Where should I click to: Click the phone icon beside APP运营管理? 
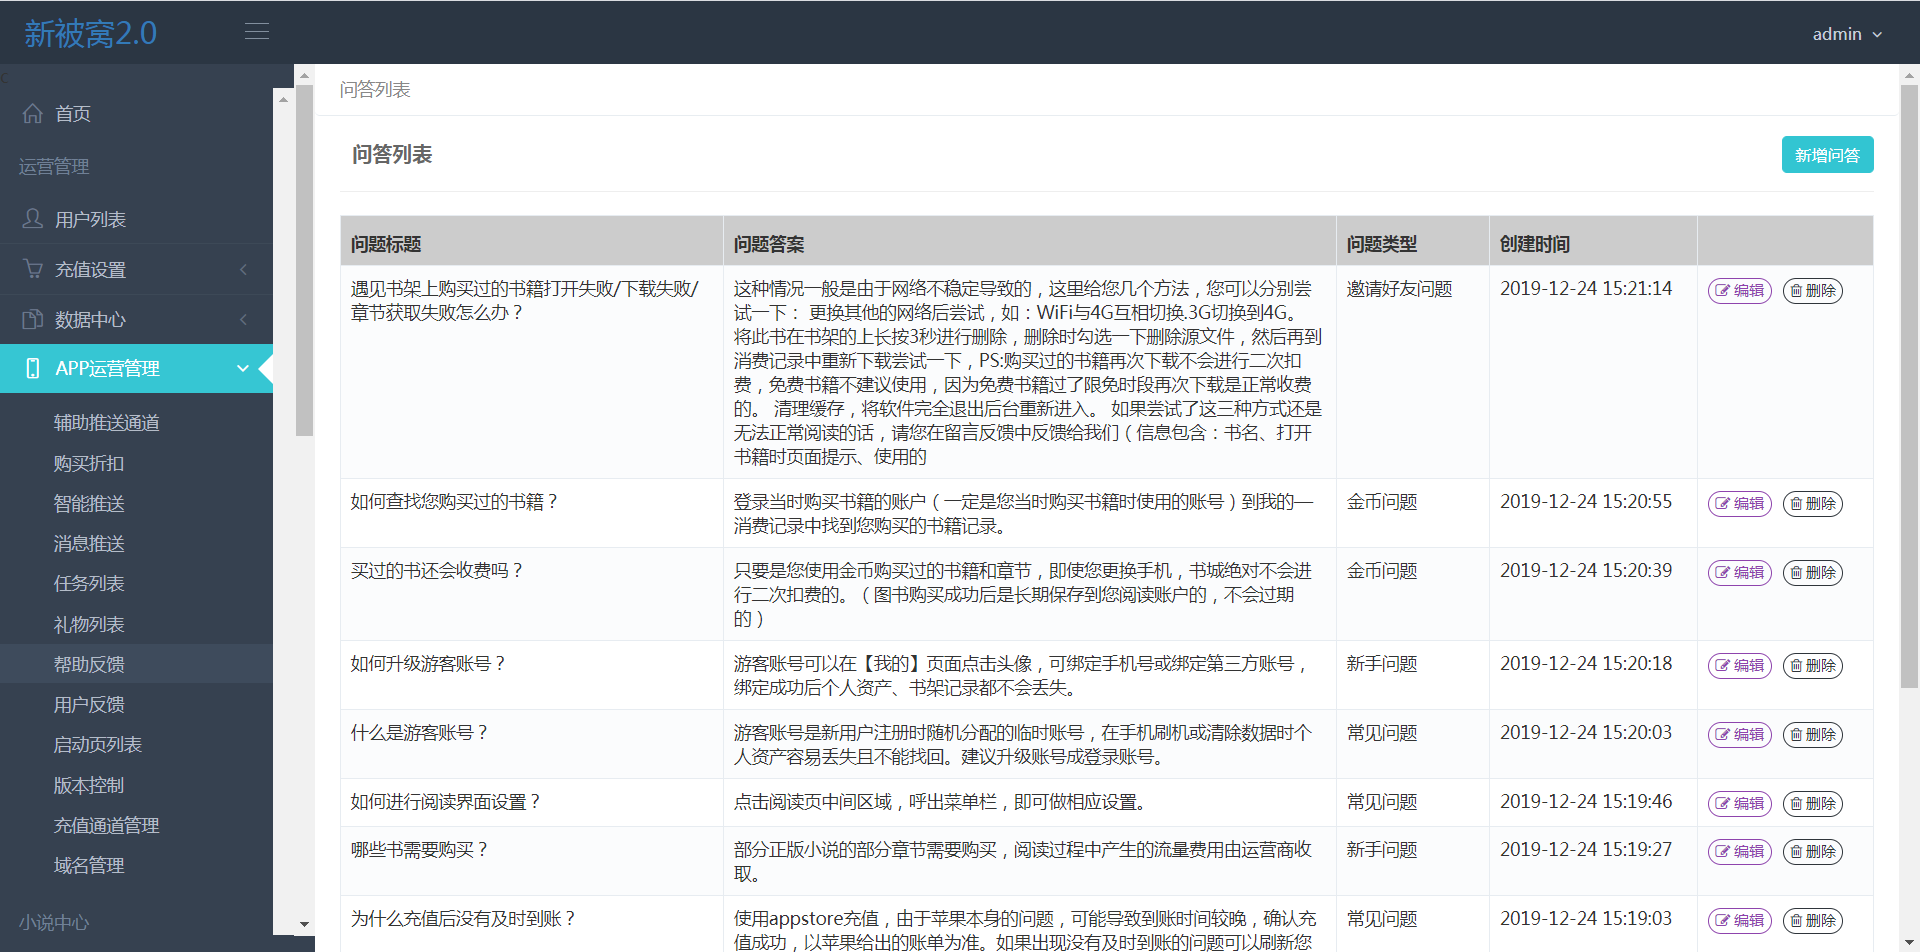coord(33,369)
